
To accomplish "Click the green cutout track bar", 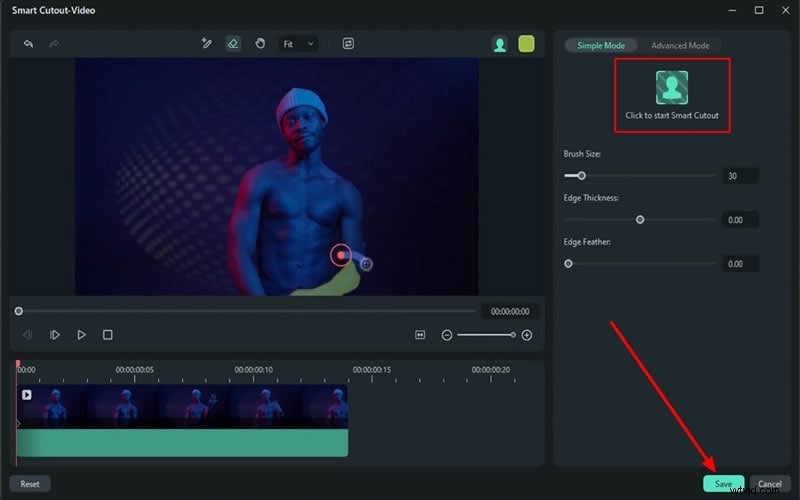I will (x=182, y=443).
